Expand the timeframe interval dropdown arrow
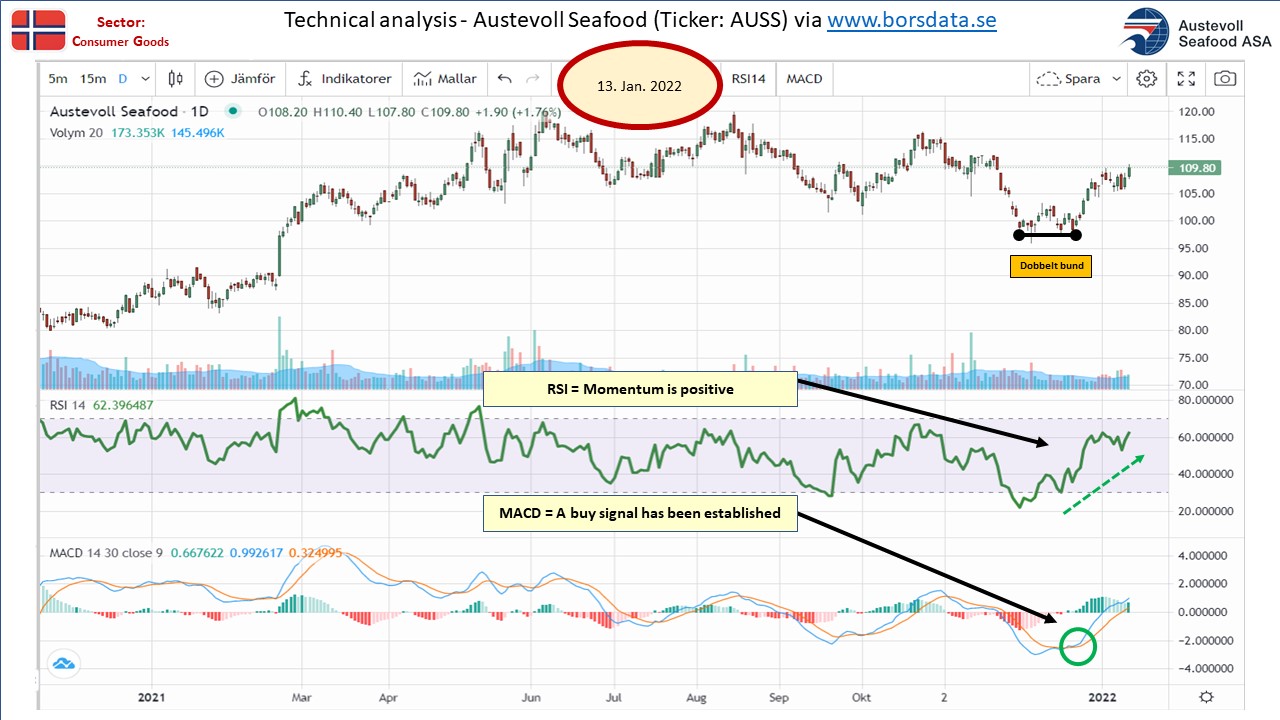This screenshot has height=720, width=1280. point(146,79)
